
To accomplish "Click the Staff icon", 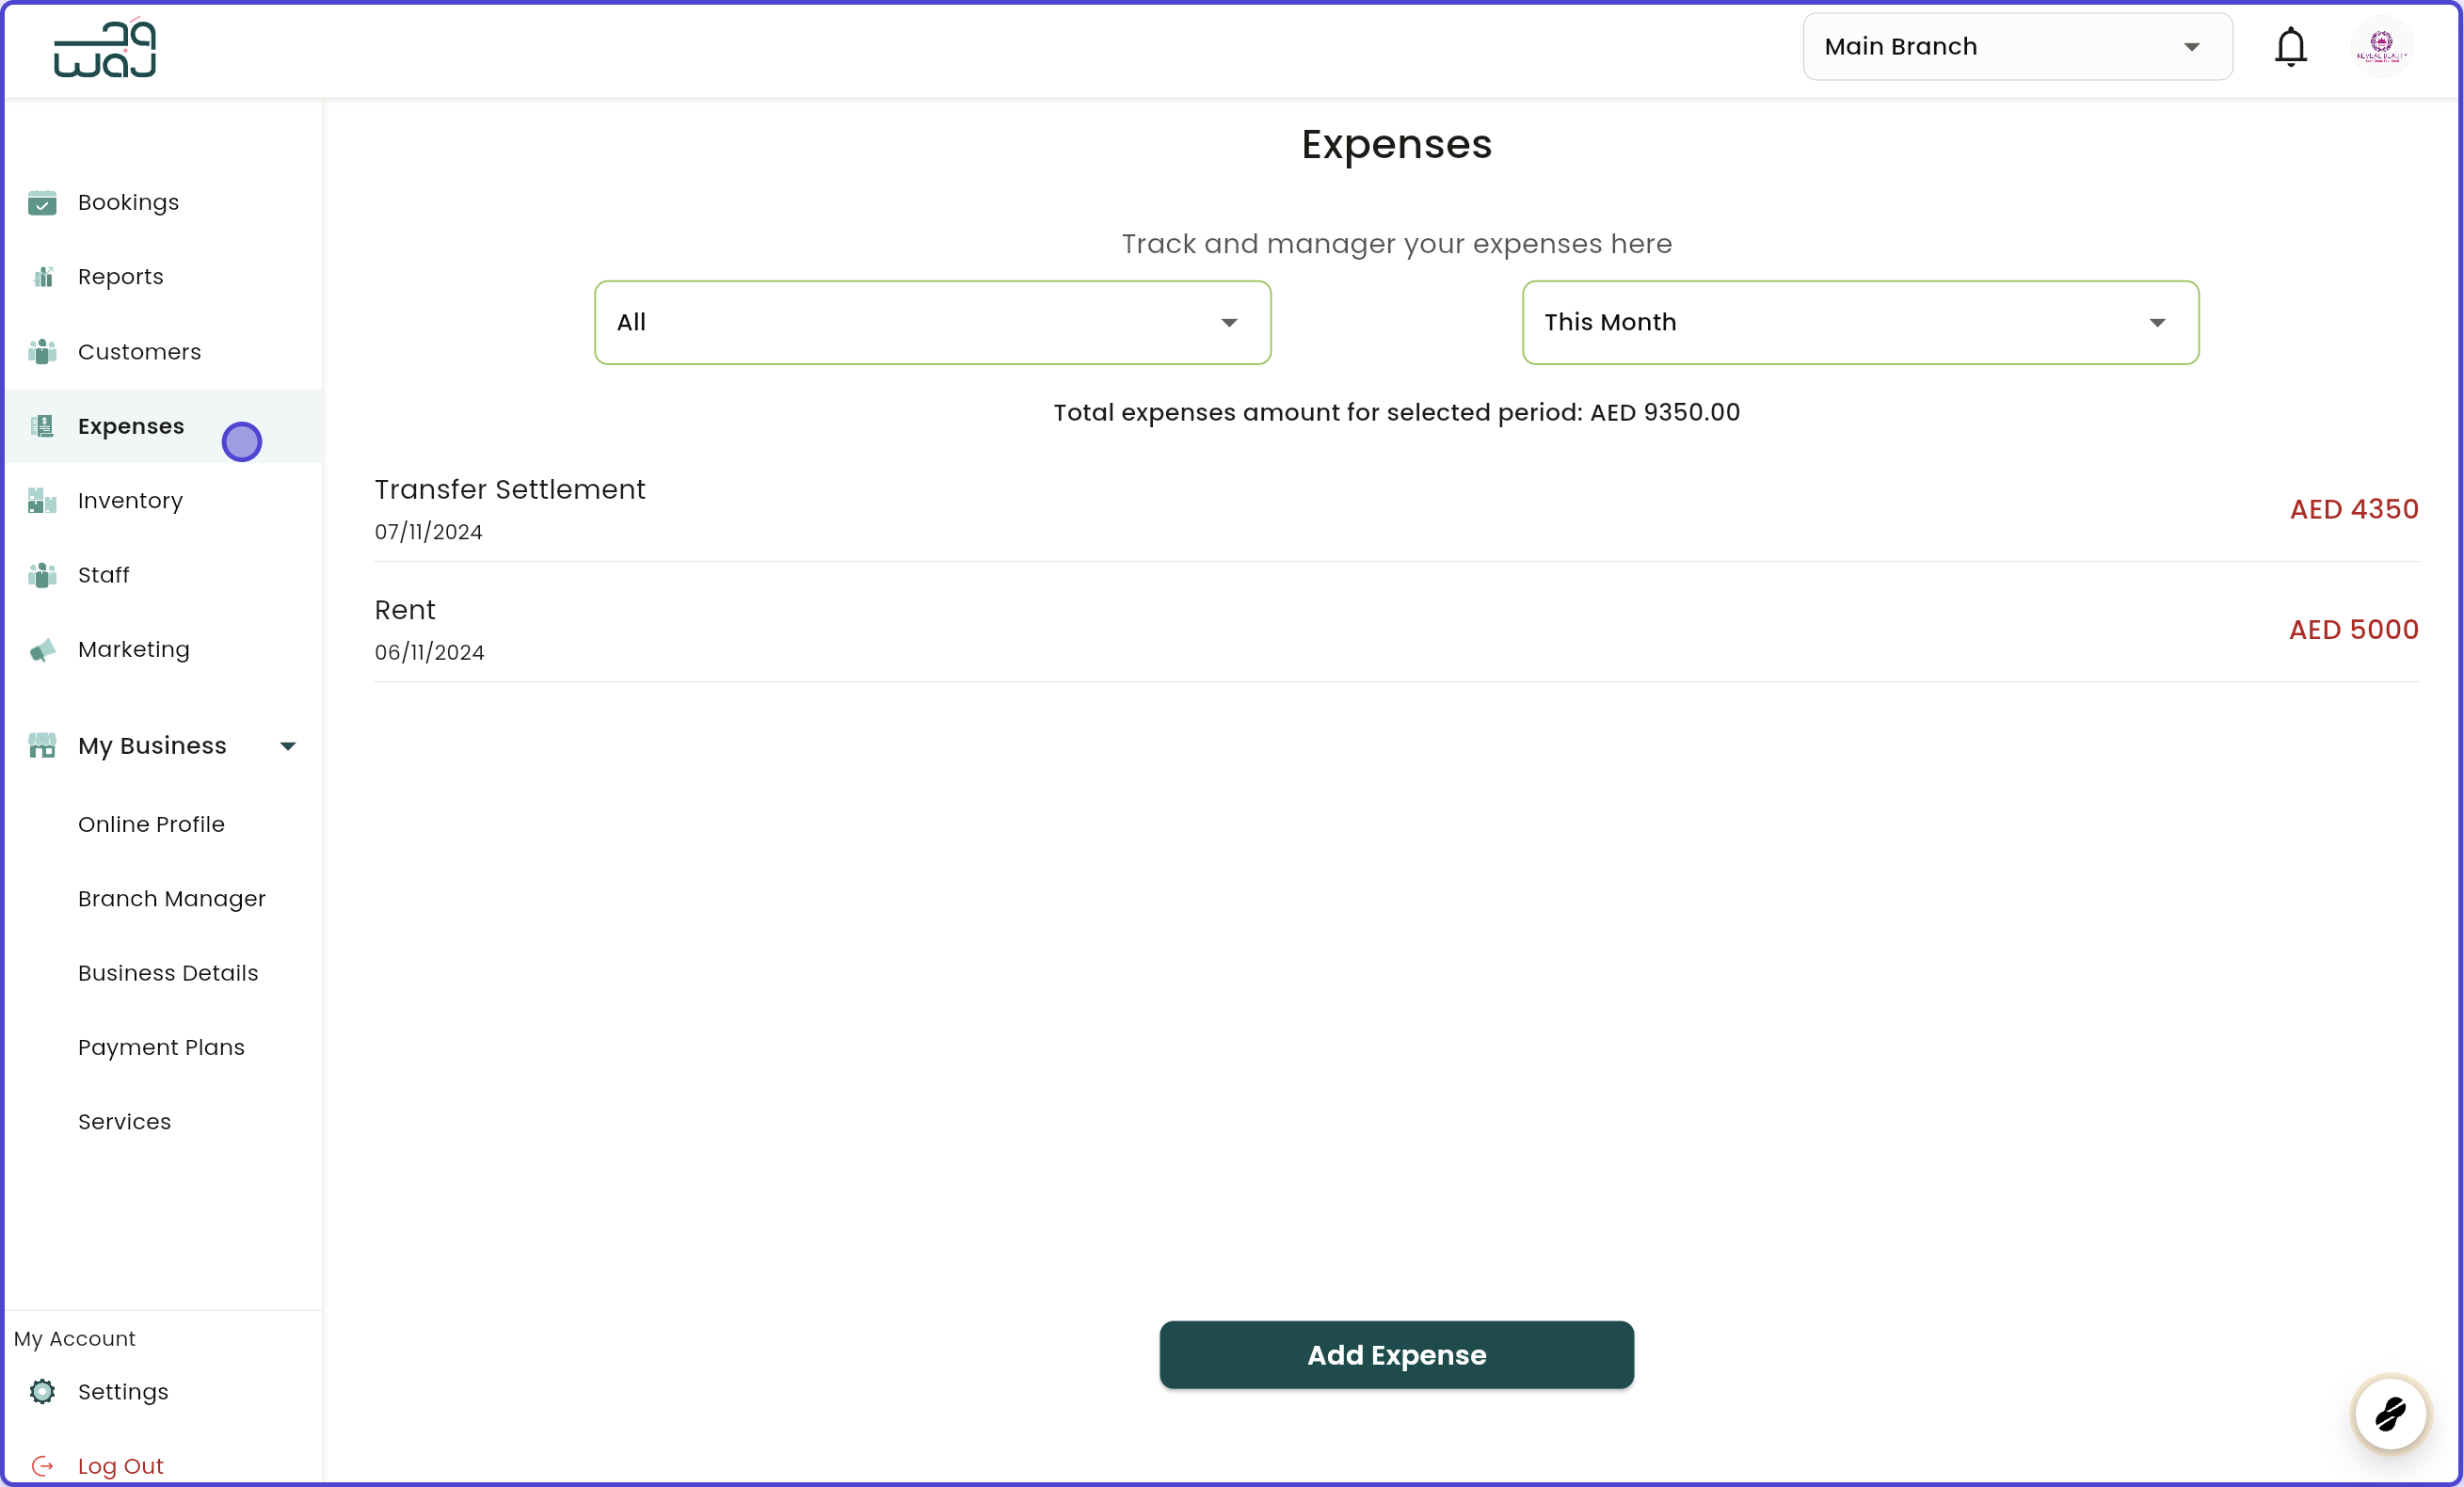I will (x=42, y=575).
